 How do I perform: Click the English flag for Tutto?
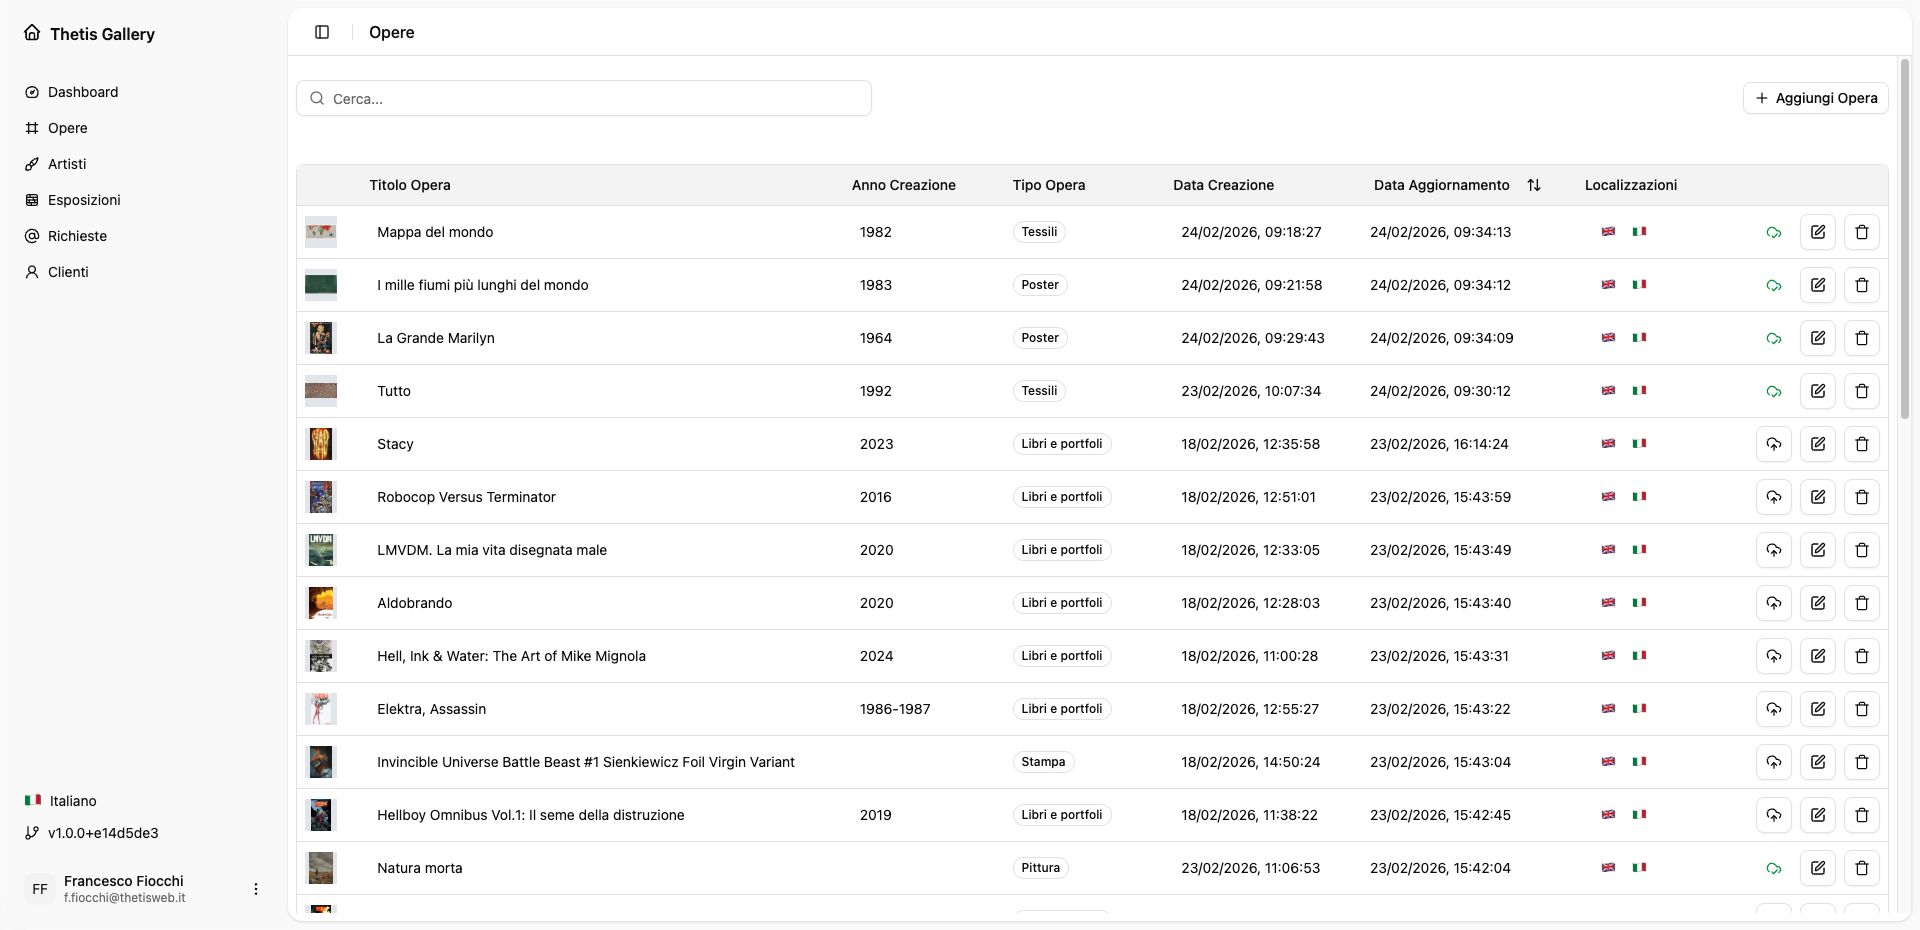pyautogui.click(x=1608, y=391)
